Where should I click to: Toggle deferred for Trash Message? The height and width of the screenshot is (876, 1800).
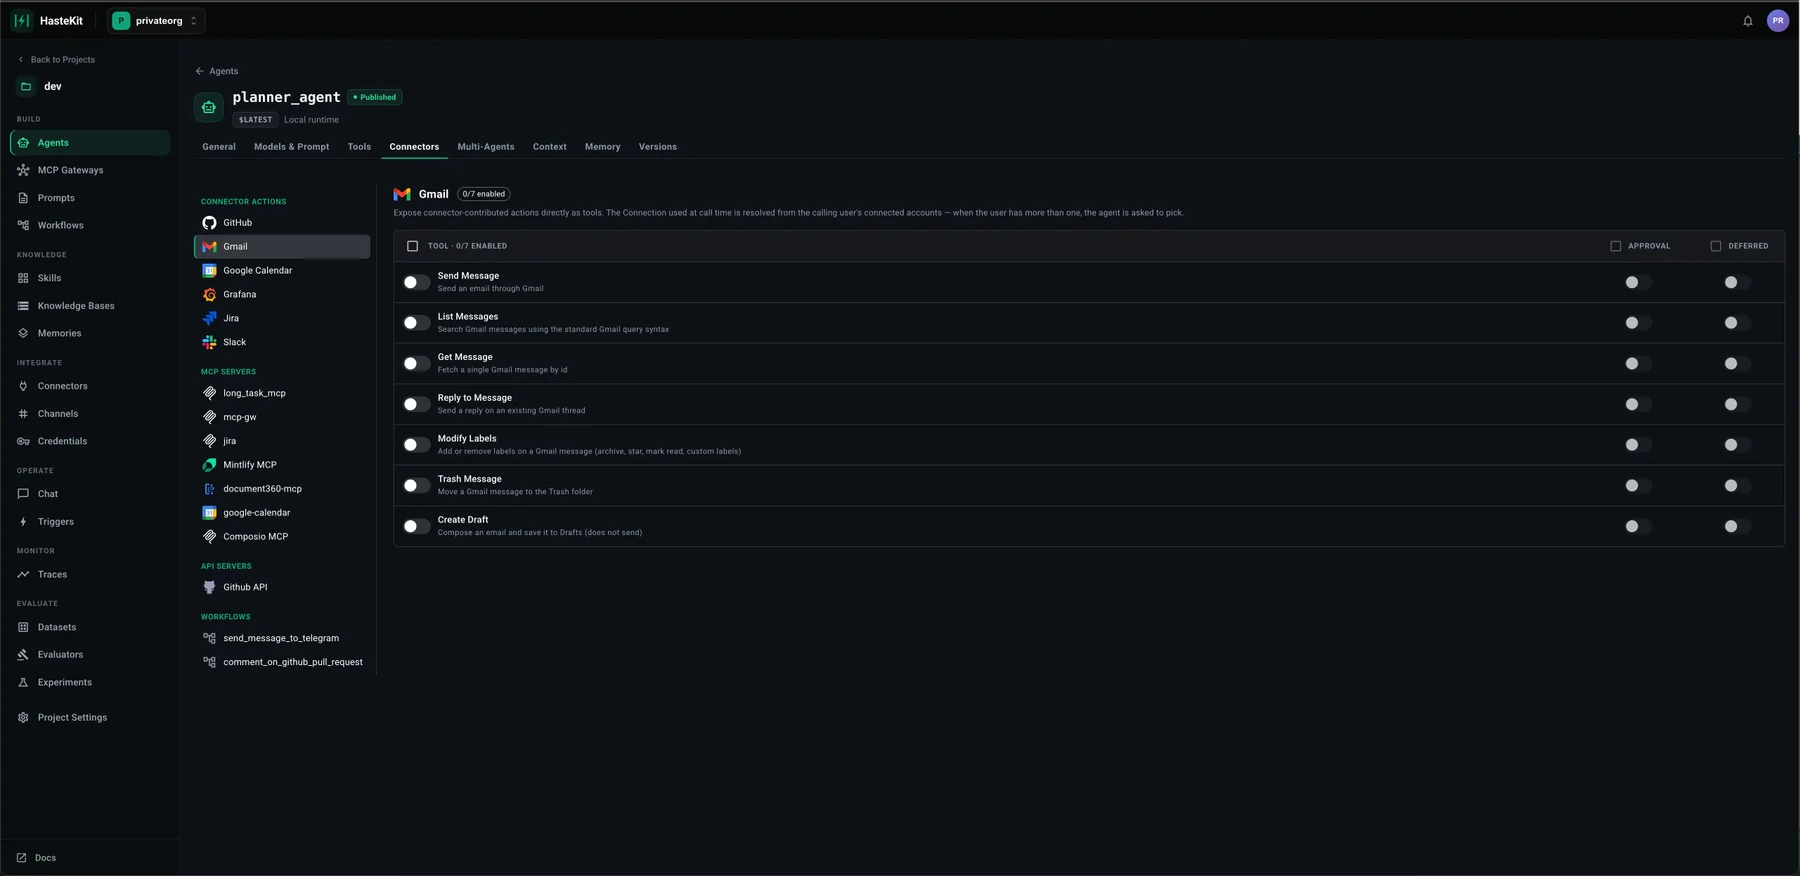pyautogui.click(x=1737, y=486)
